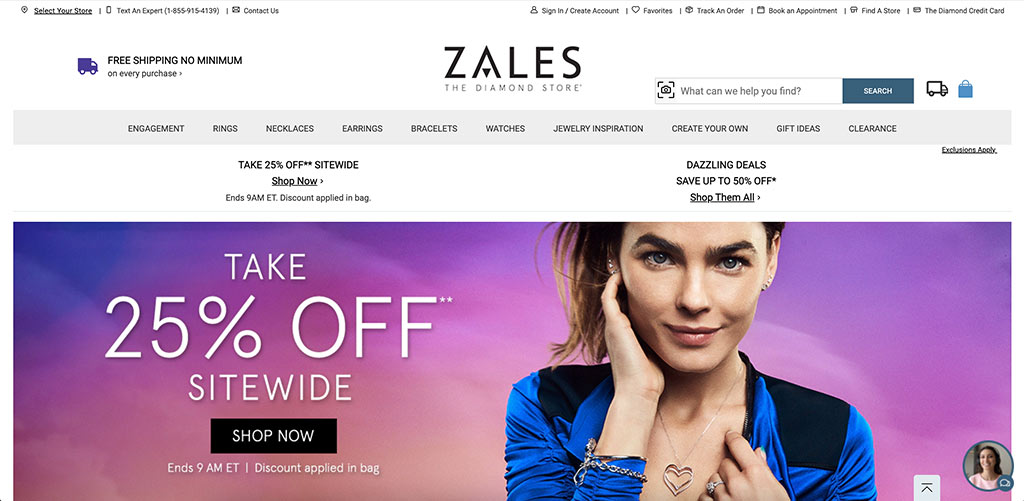Click the black SHOP NOW banner button
Image resolution: width=1024 pixels, height=501 pixels.
click(274, 436)
